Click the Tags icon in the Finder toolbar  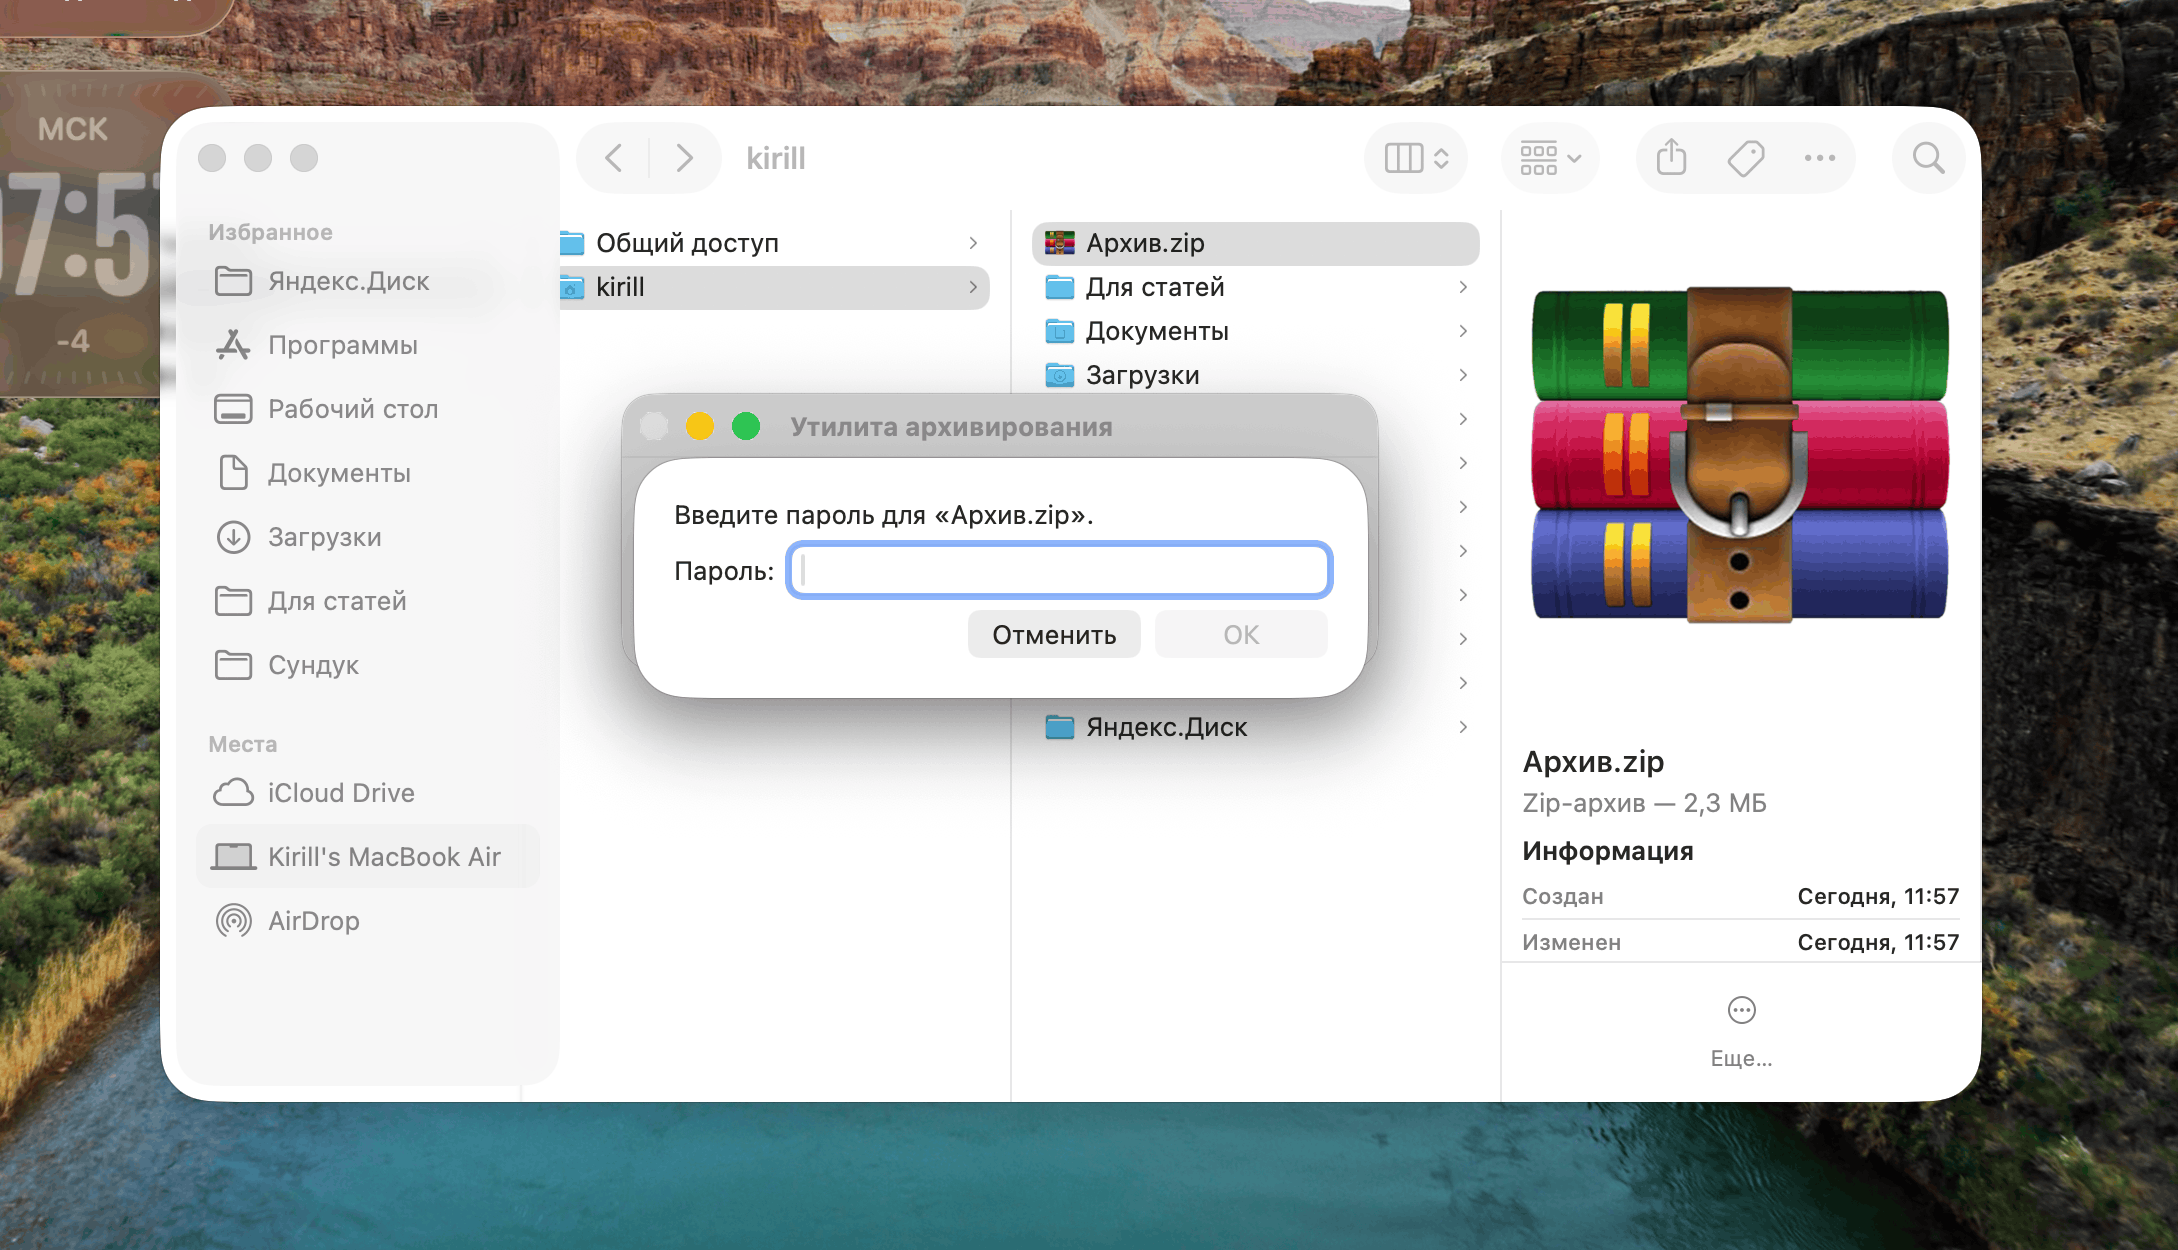(x=1744, y=157)
